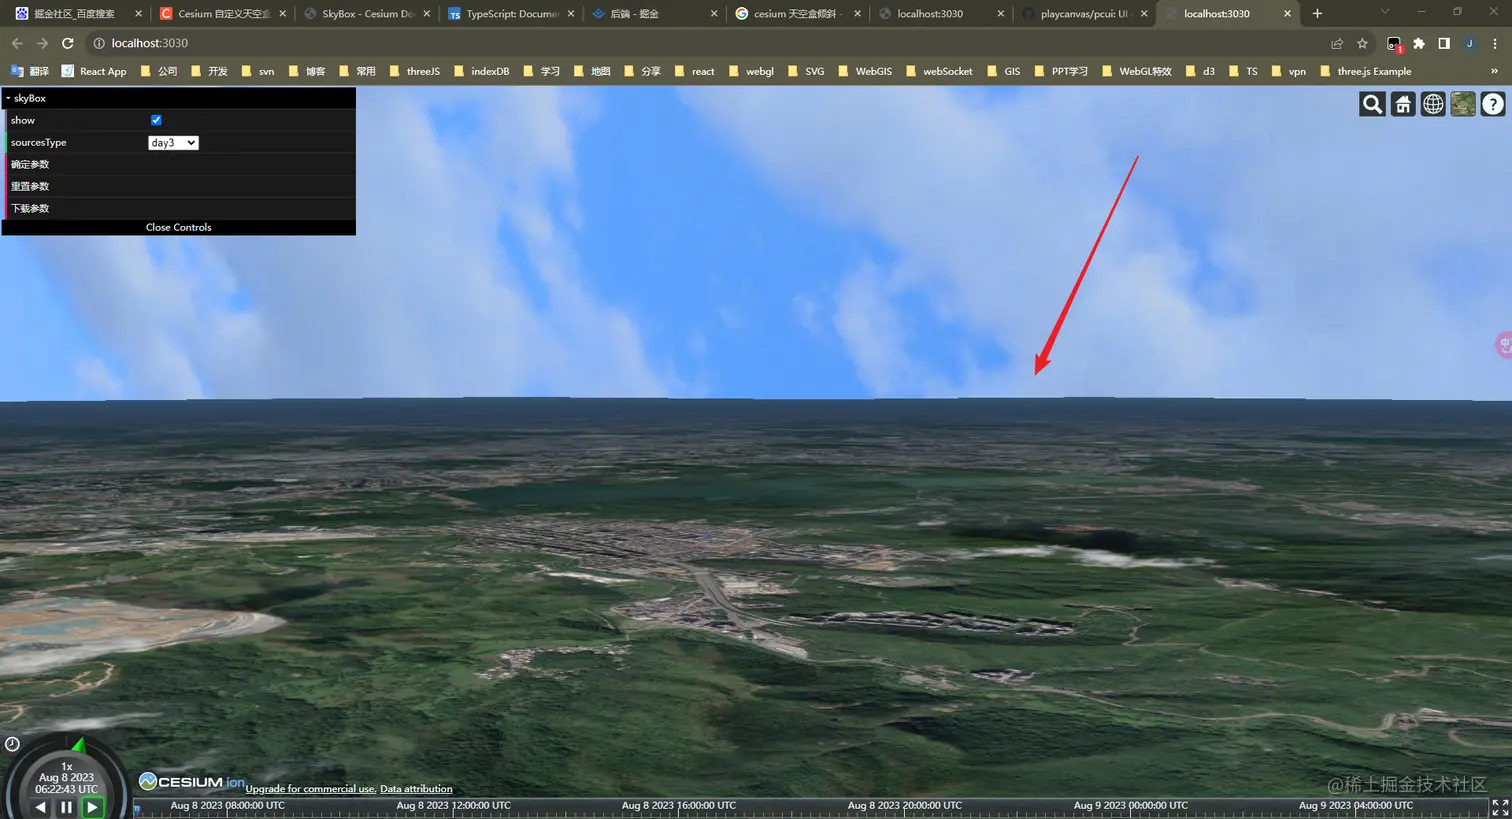This screenshot has width=1512, height=819.
Task: Open the WebGIS bookmark folder
Action: [x=865, y=71]
